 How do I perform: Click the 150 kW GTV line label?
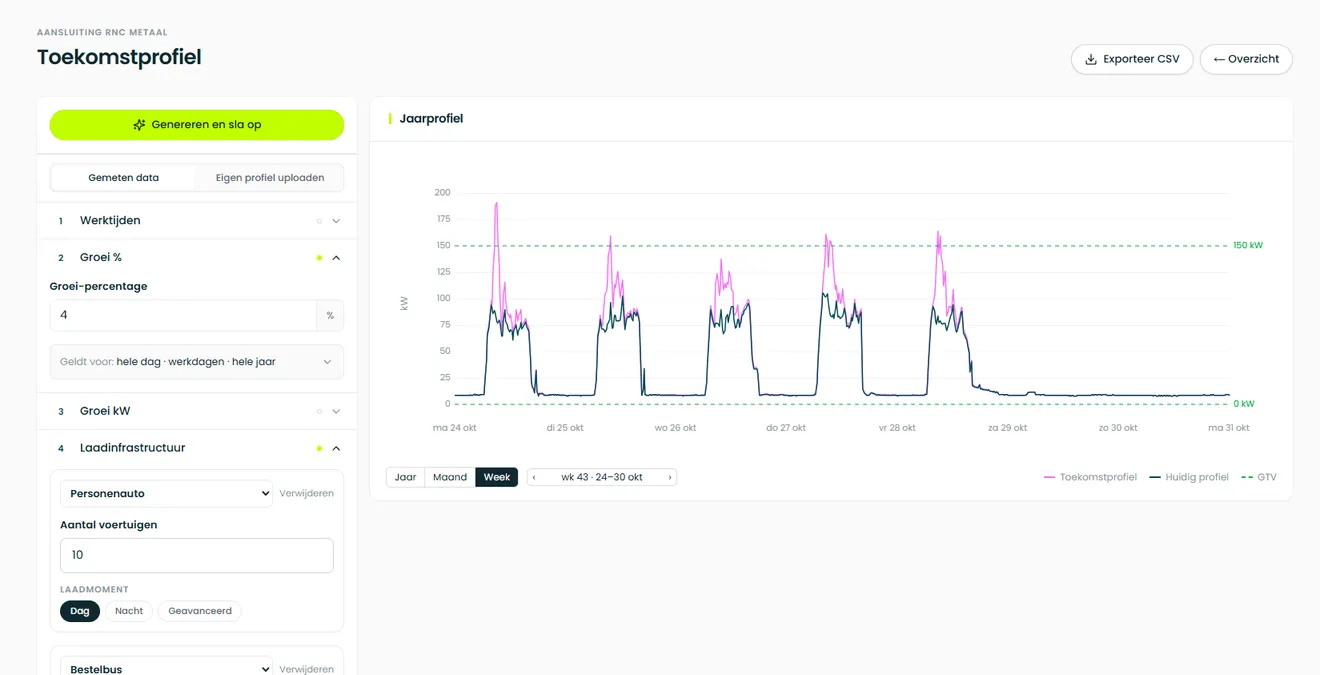pos(1248,245)
